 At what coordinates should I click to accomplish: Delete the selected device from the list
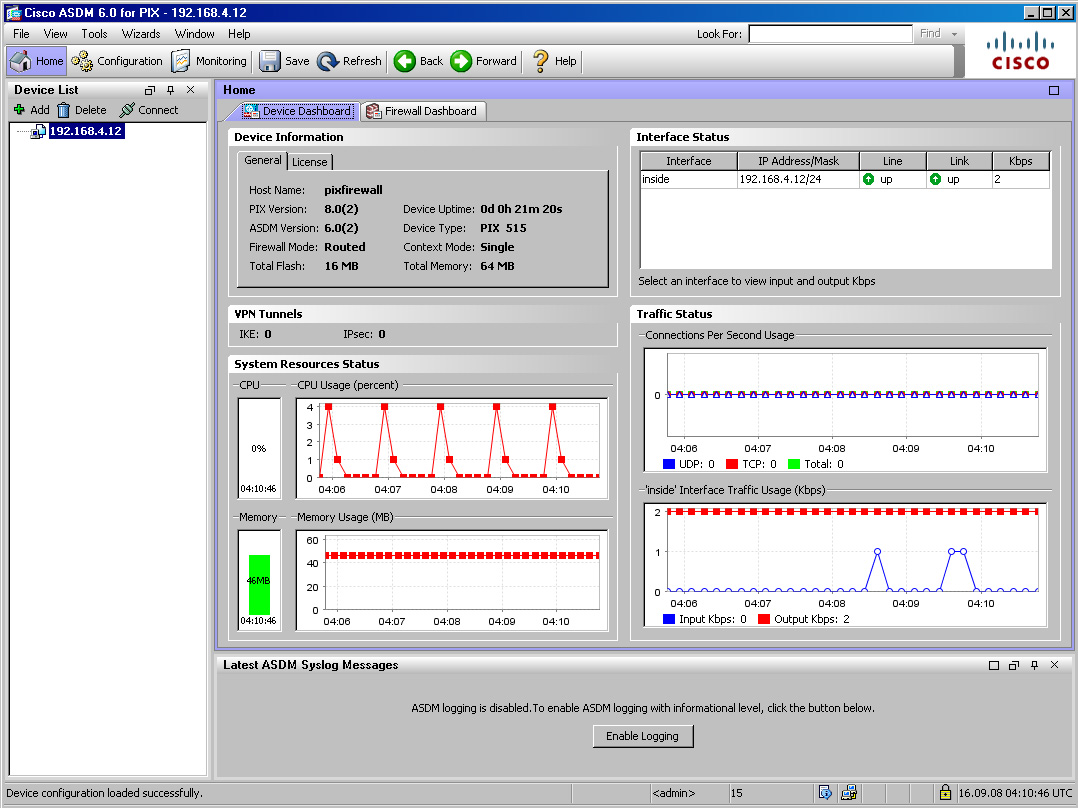81,110
